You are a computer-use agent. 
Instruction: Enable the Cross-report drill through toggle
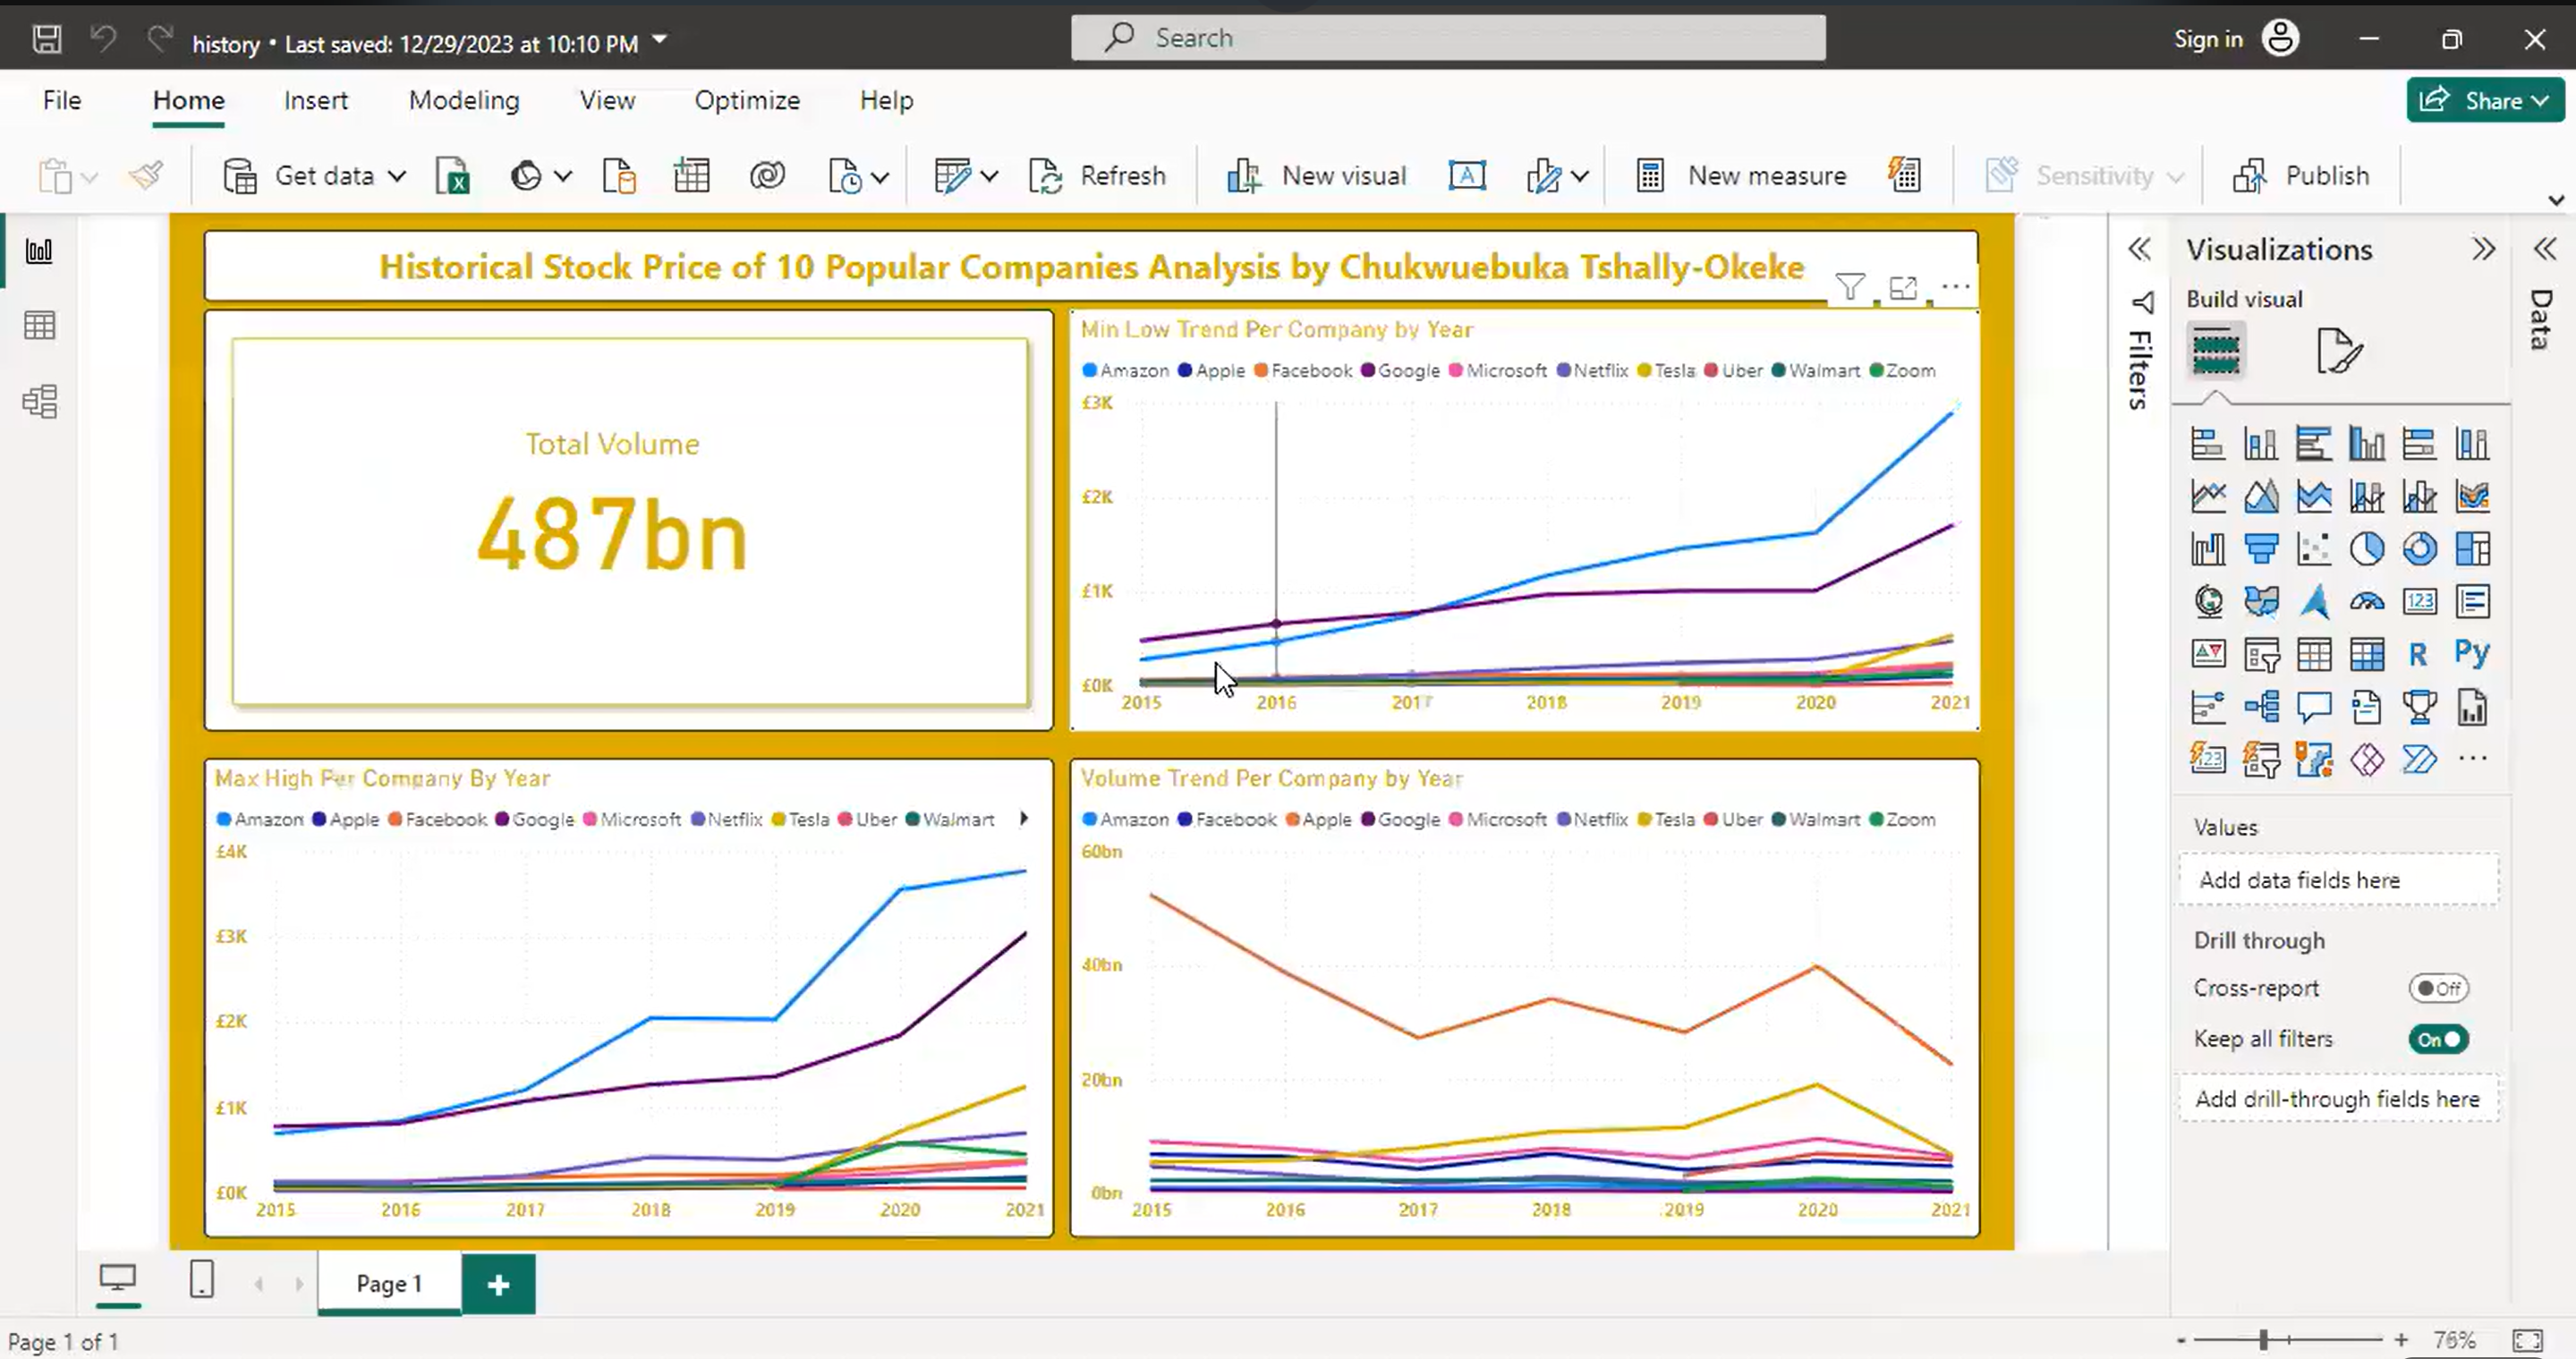(2439, 988)
